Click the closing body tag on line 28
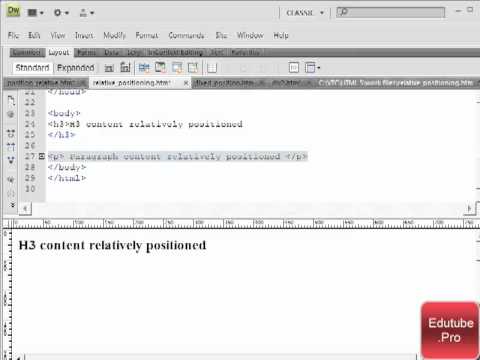The image size is (480, 360). [x=67, y=167]
